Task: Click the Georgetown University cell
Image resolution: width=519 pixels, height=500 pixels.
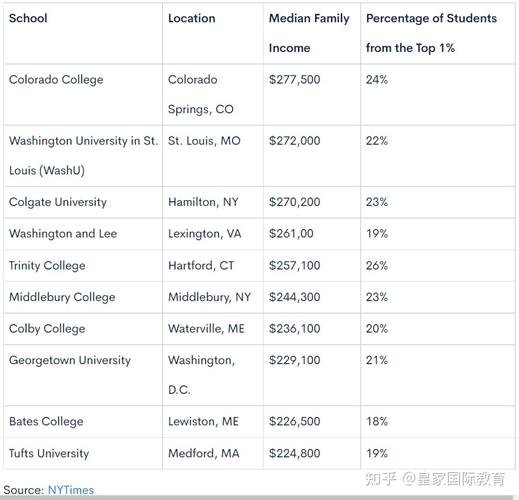Action: pyautogui.click(x=70, y=360)
